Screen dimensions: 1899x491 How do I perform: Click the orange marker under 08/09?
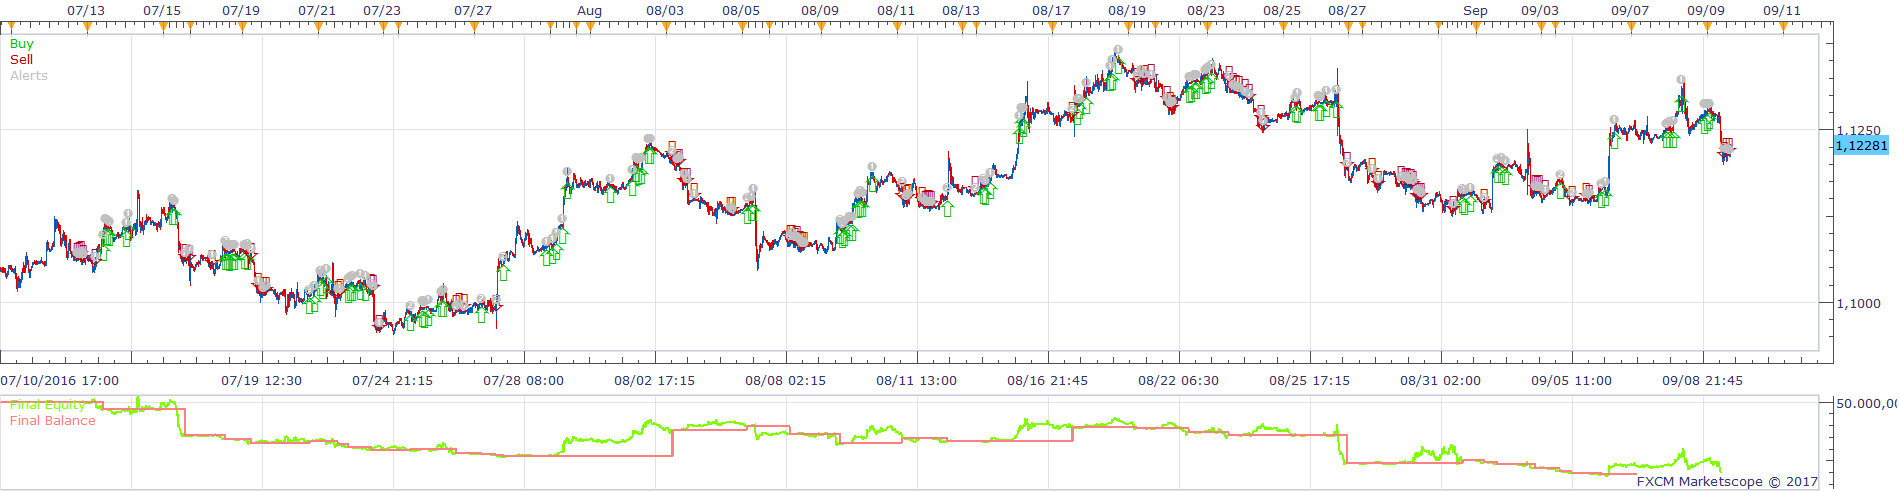pyautogui.click(x=820, y=28)
